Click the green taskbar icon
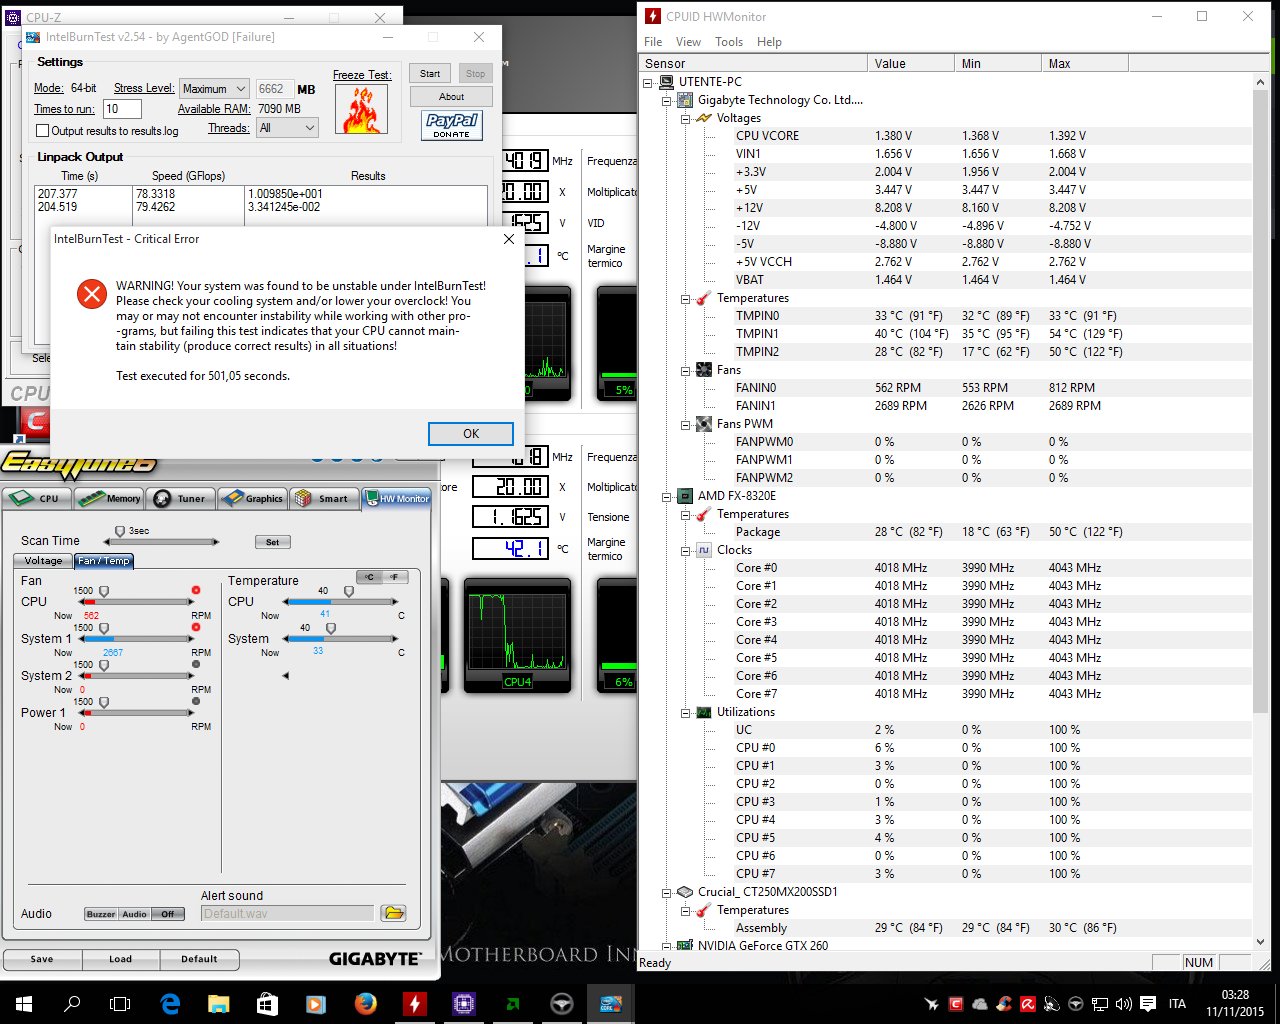This screenshot has height=1024, width=1280. pyautogui.click(x=512, y=1003)
